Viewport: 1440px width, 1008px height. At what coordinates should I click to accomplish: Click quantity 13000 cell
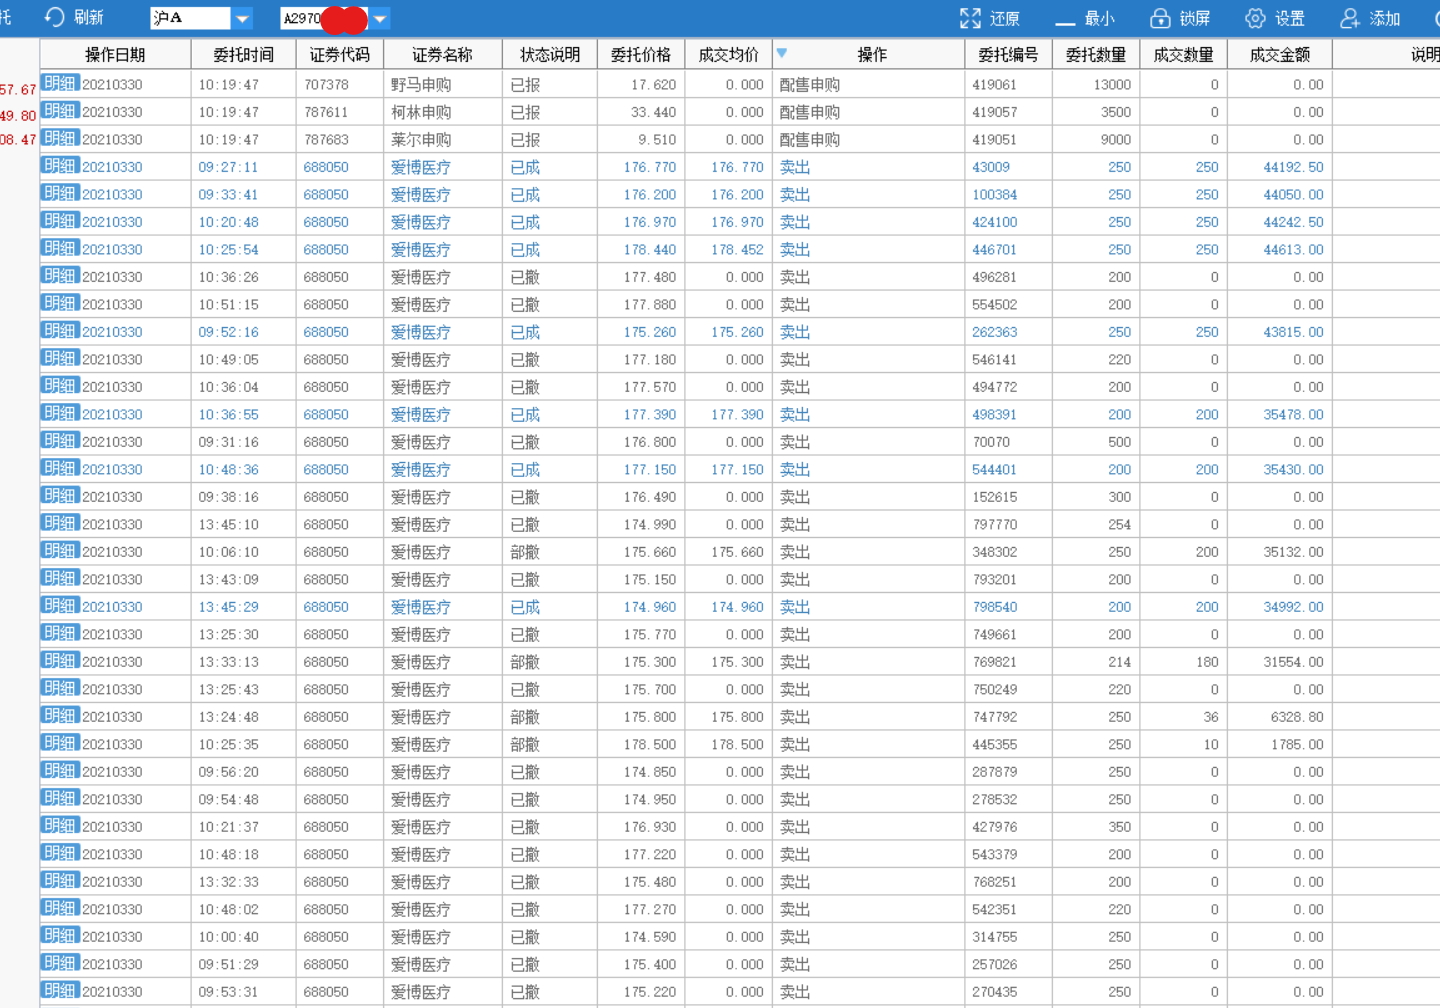(1096, 85)
